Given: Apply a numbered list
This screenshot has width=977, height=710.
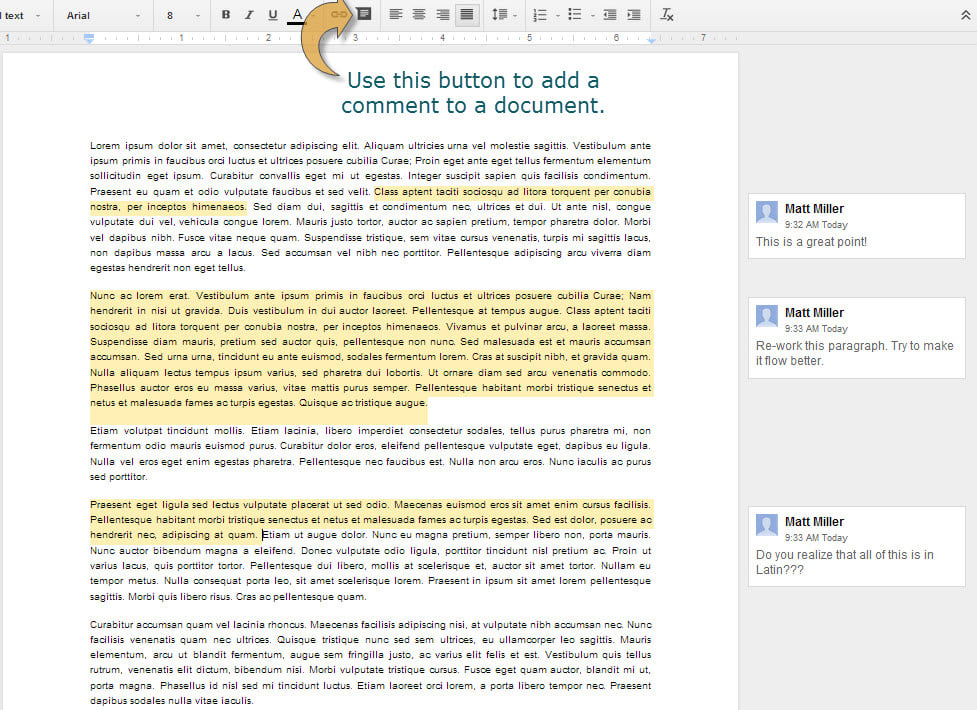Looking at the screenshot, I should (540, 15).
